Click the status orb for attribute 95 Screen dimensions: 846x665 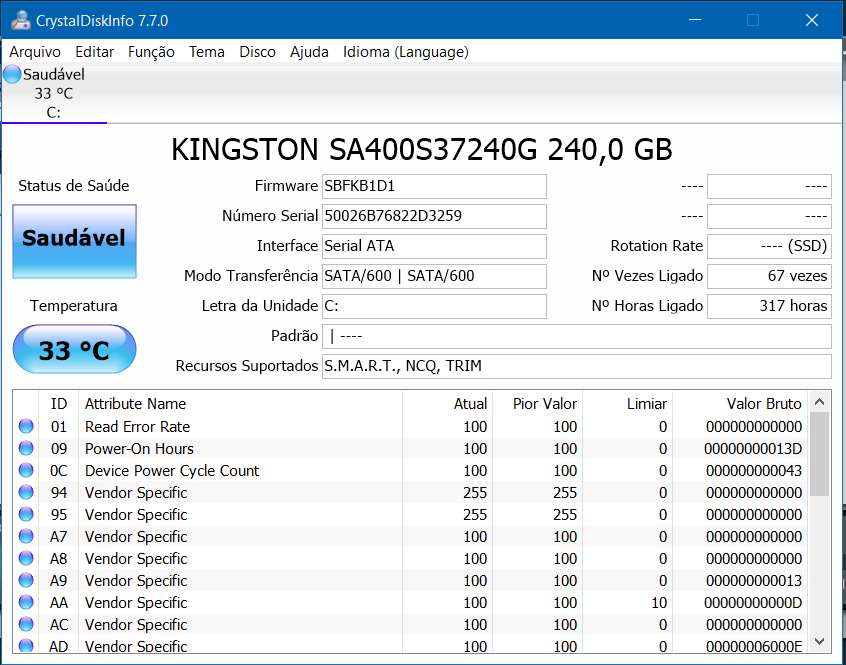click(26, 515)
